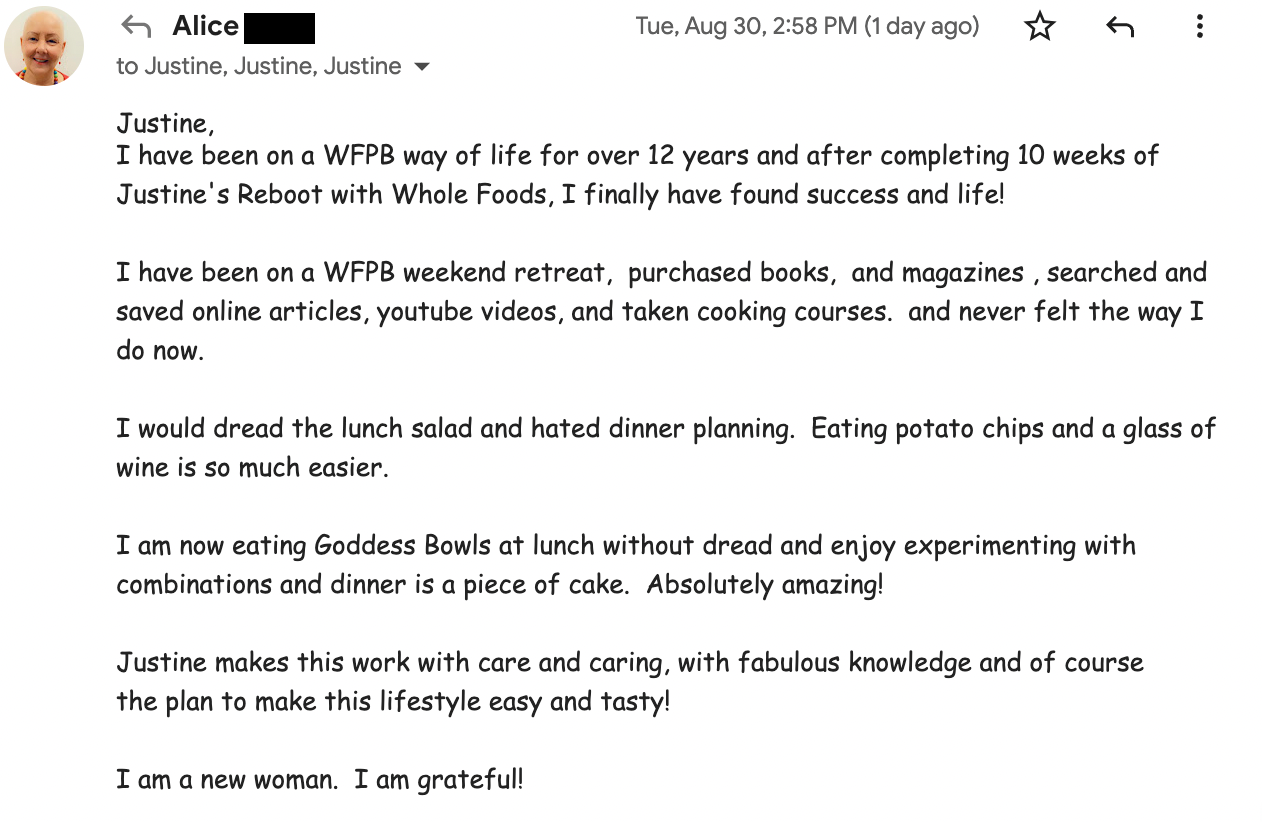Viewport: 1262px width, 831px height.
Task: Click the line starting 'I have been on a WFPB weekend retreat'
Action: click(x=660, y=272)
